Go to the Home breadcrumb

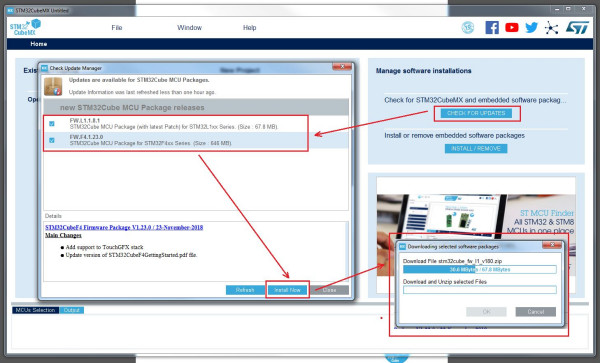point(39,44)
